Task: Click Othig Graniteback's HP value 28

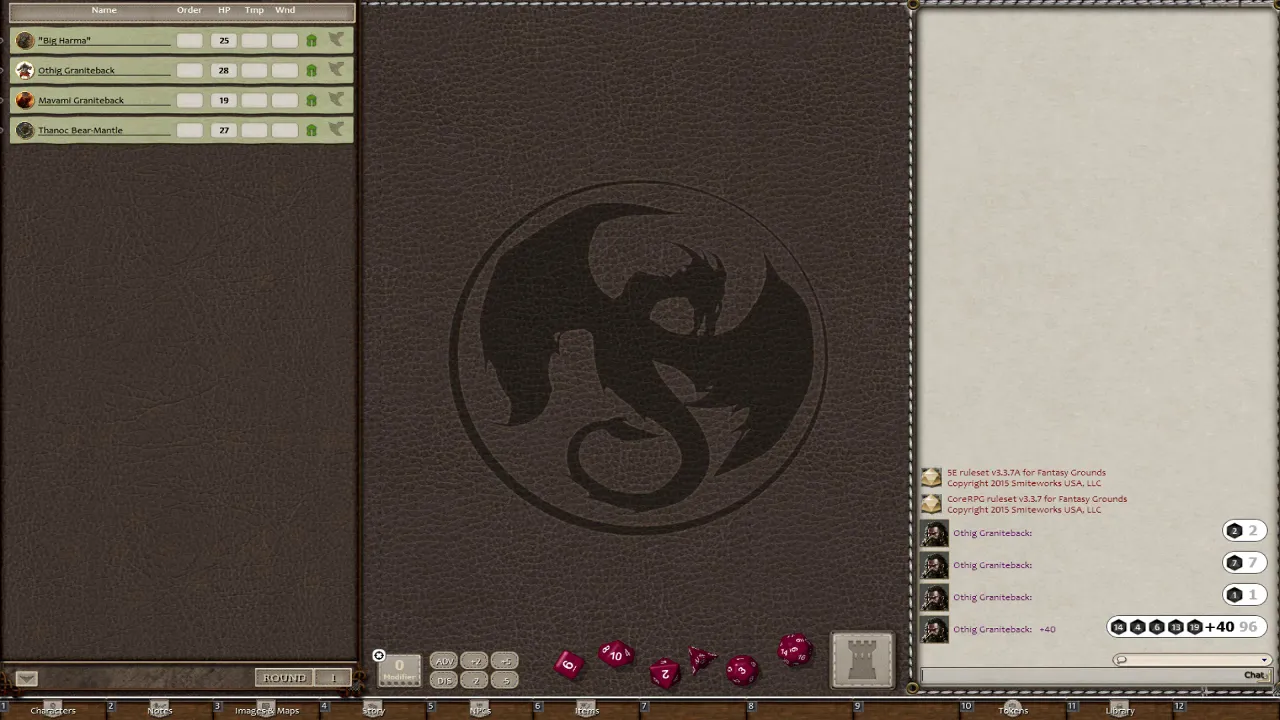Action: pos(223,70)
